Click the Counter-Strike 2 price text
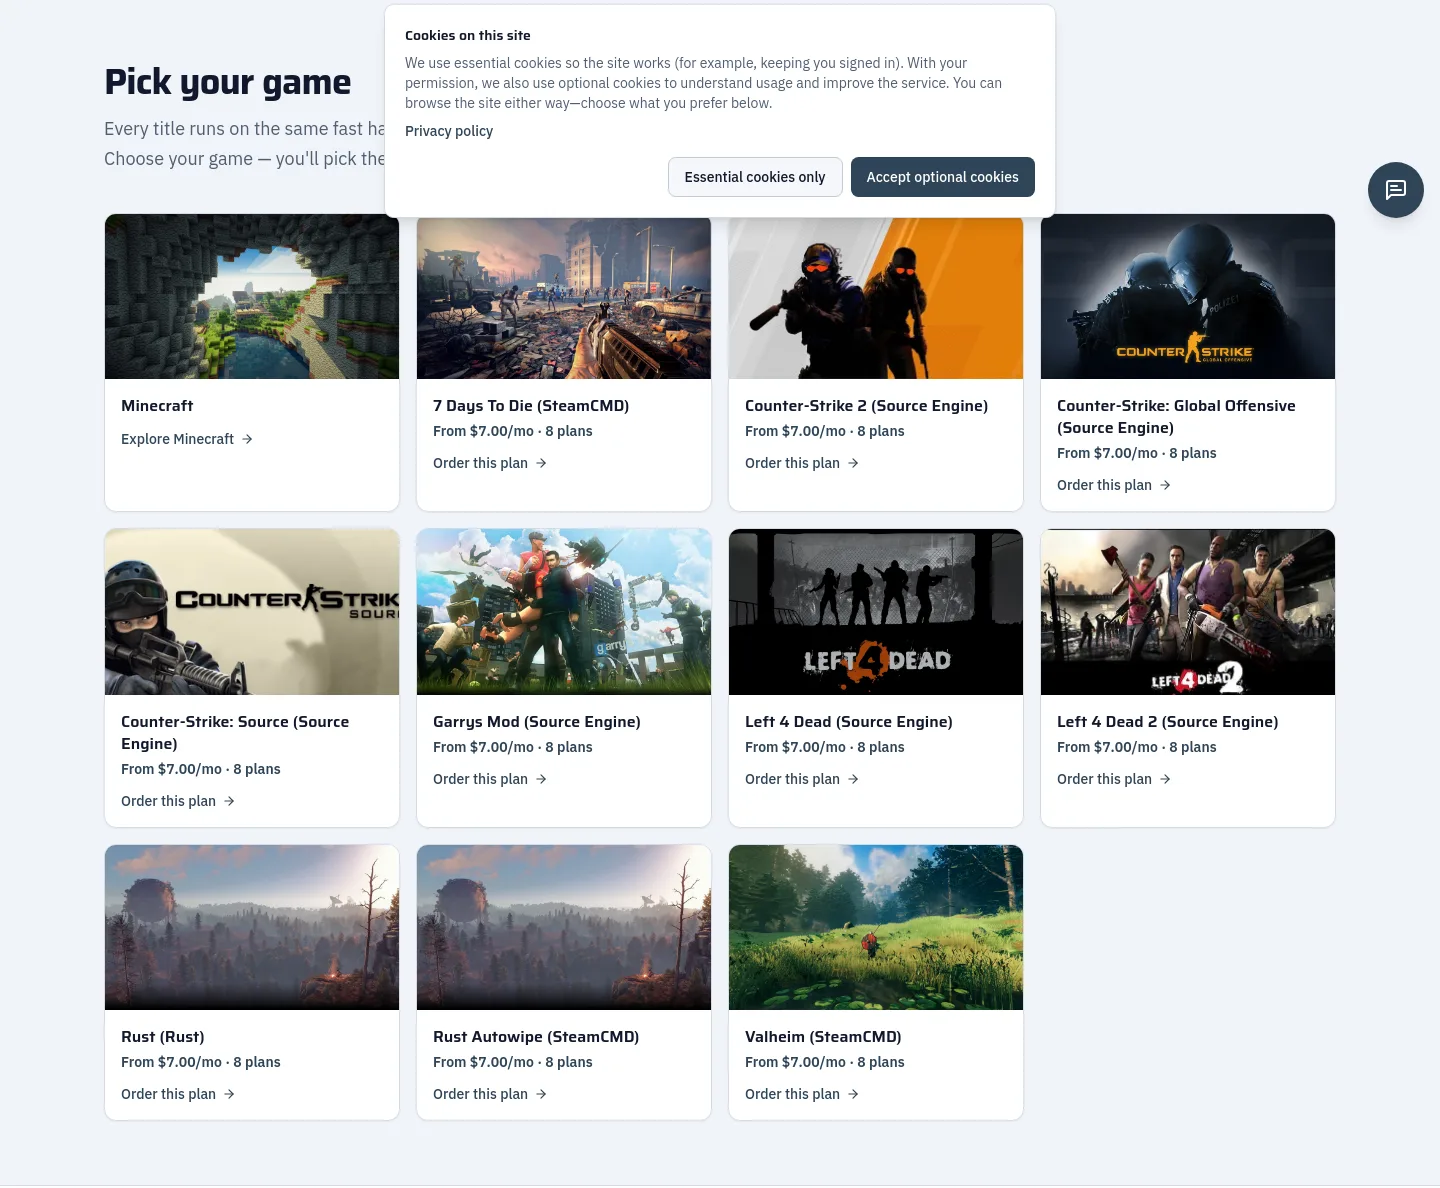Screen dimensions: 1440x1188 [825, 431]
